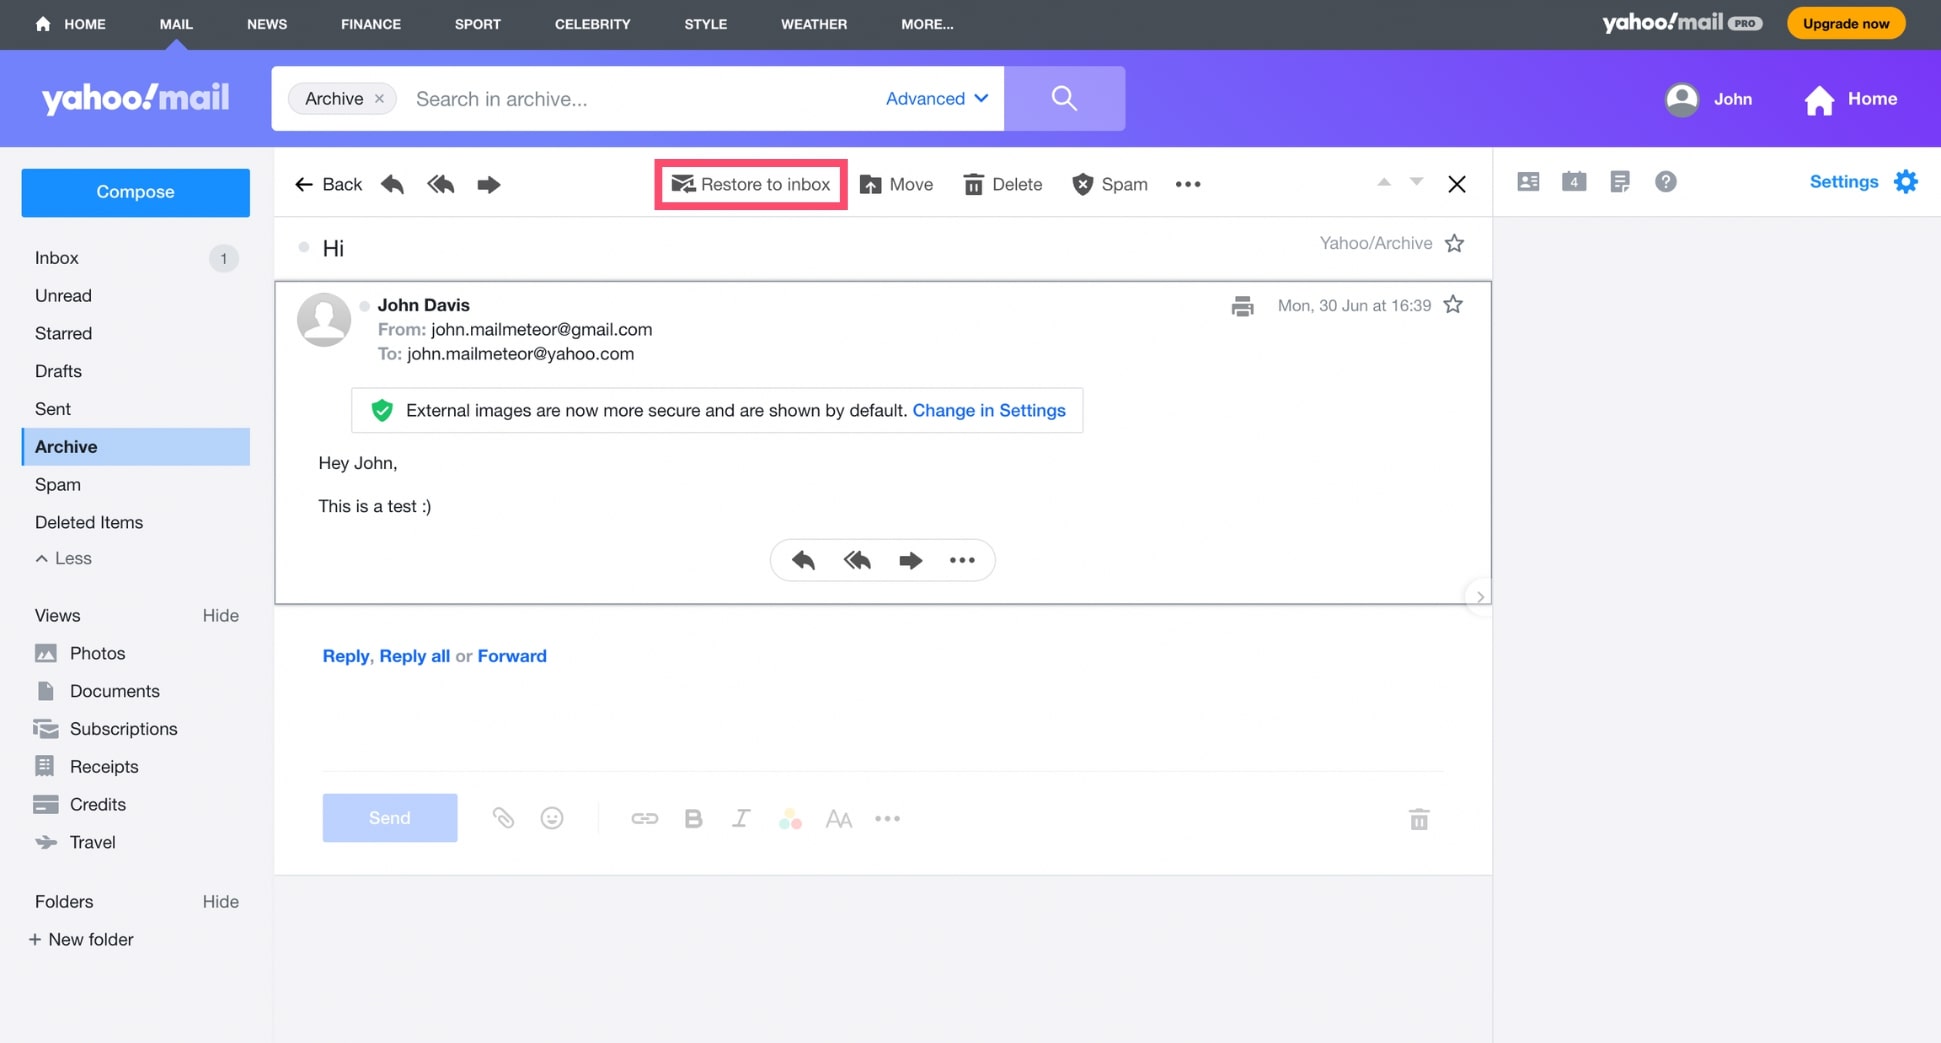Collapse the folder list with Less
Image resolution: width=1941 pixels, height=1043 pixels.
(x=63, y=558)
